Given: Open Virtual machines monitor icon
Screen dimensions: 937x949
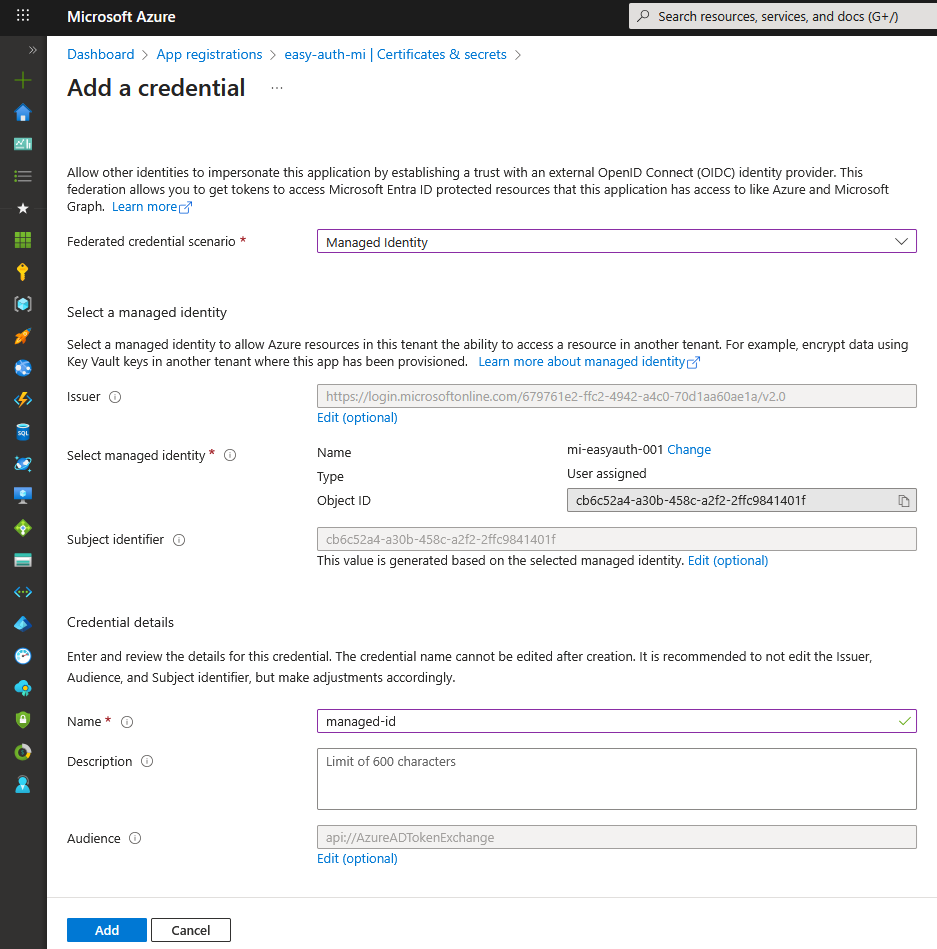Looking at the screenshot, I should pyautogui.click(x=23, y=496).
